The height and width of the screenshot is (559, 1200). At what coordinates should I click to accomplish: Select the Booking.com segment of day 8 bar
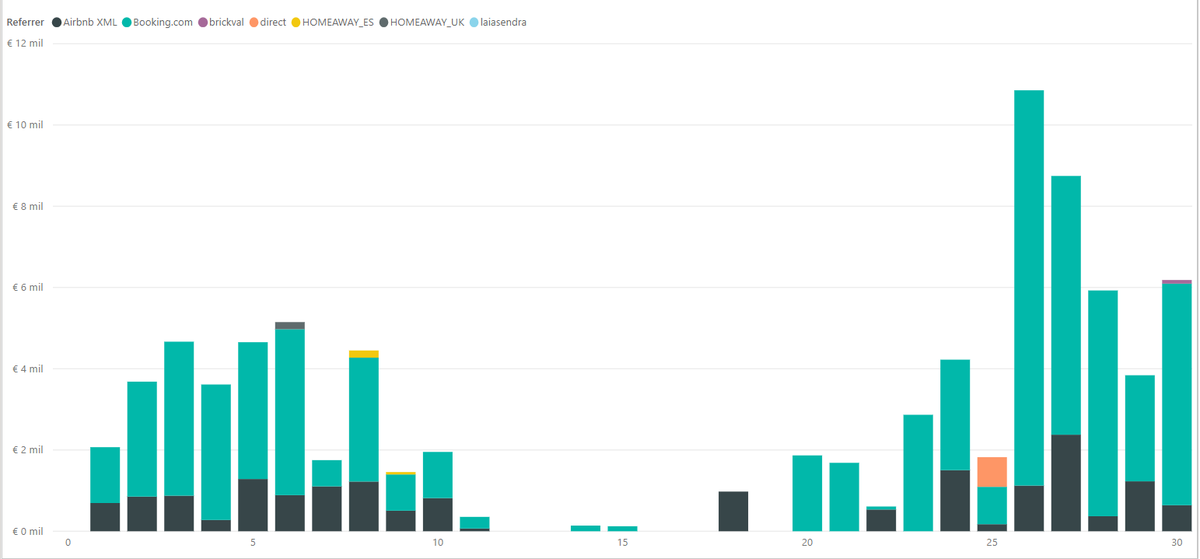363,420
